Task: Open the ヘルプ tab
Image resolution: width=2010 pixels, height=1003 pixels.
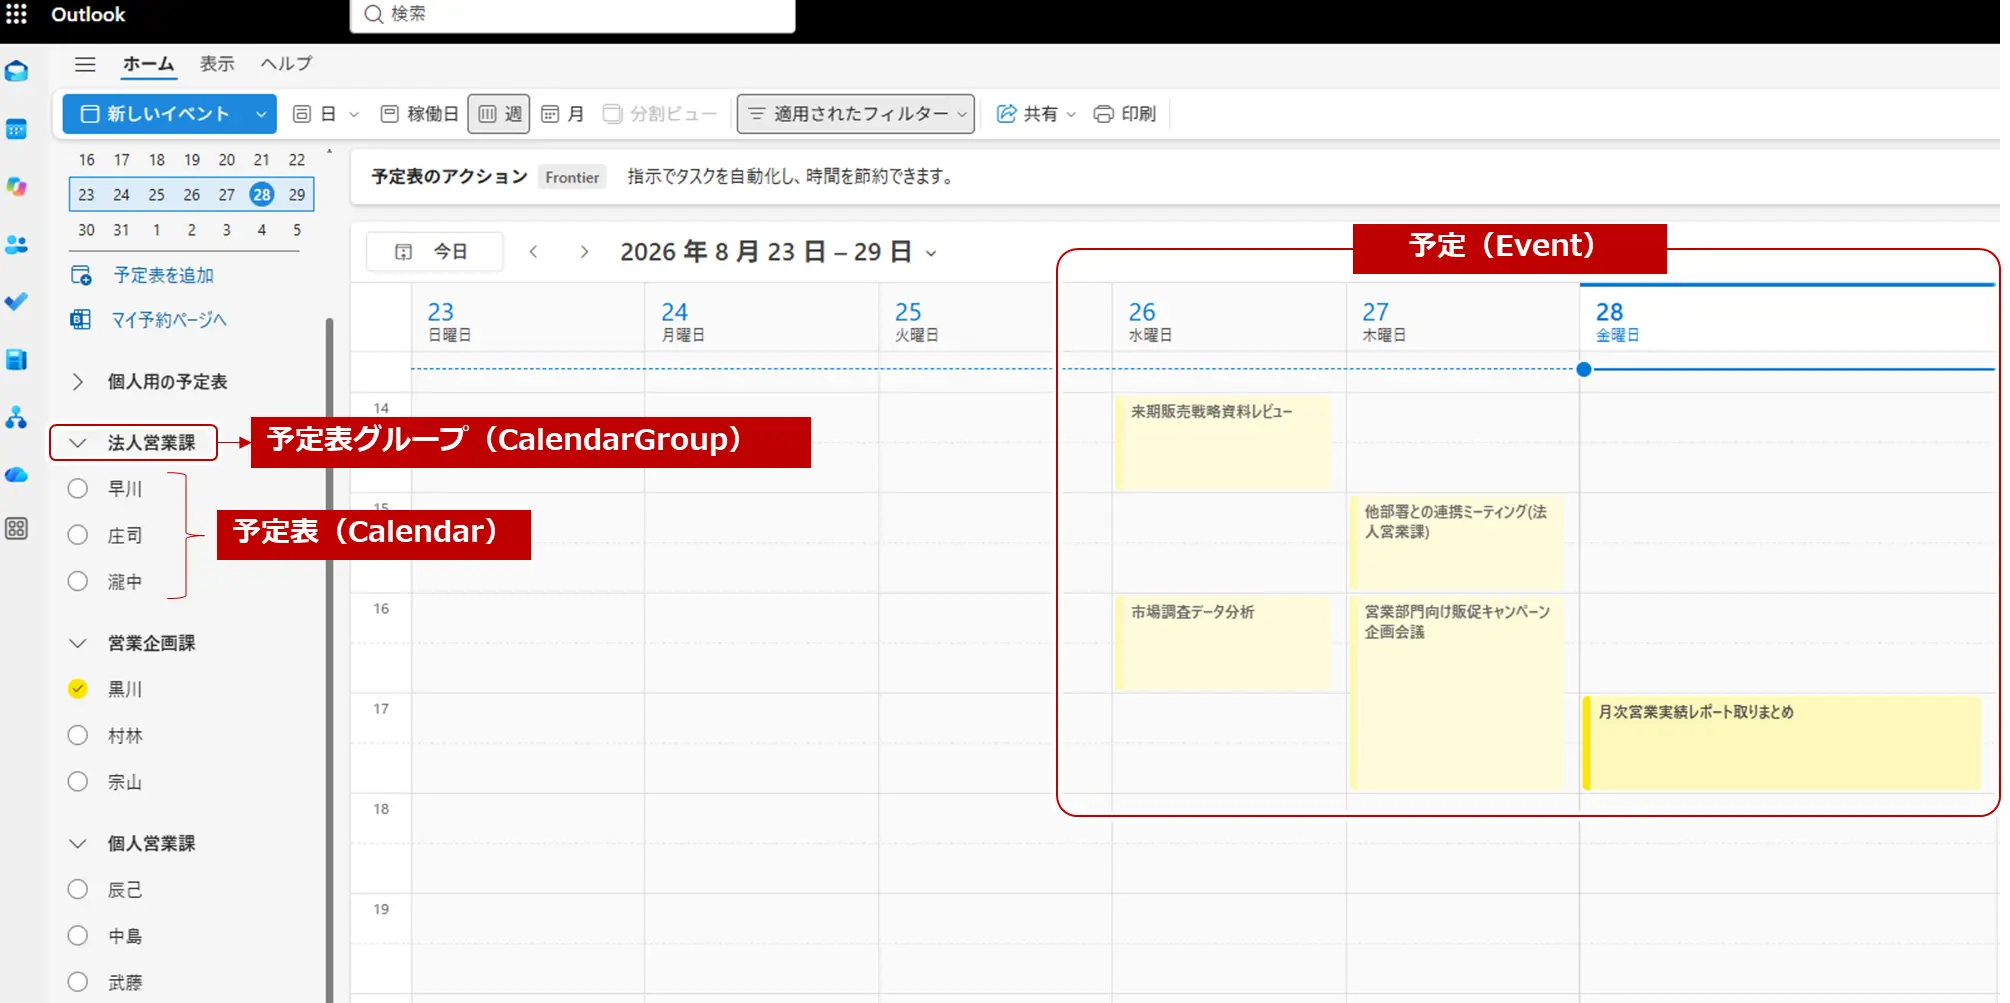Action: (x=287, y=64)
